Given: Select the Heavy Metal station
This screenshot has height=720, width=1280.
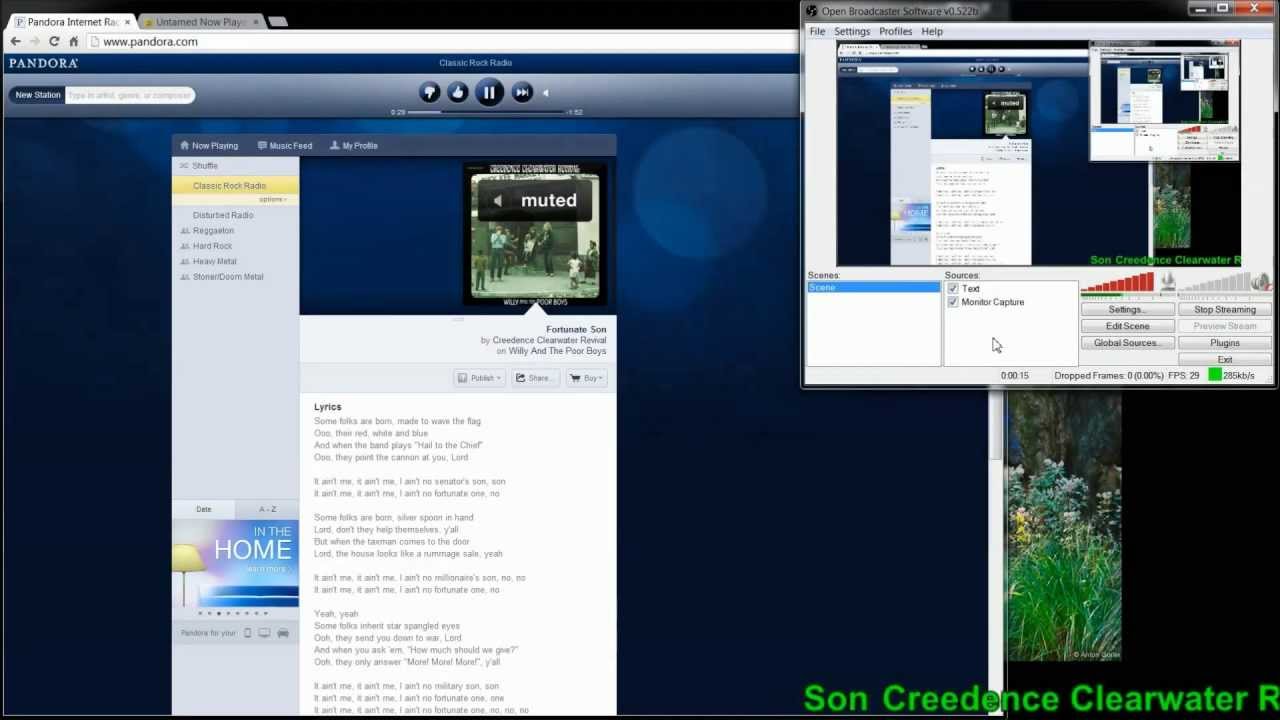Looking at the screenshot, I should click(x=235, y=262).
